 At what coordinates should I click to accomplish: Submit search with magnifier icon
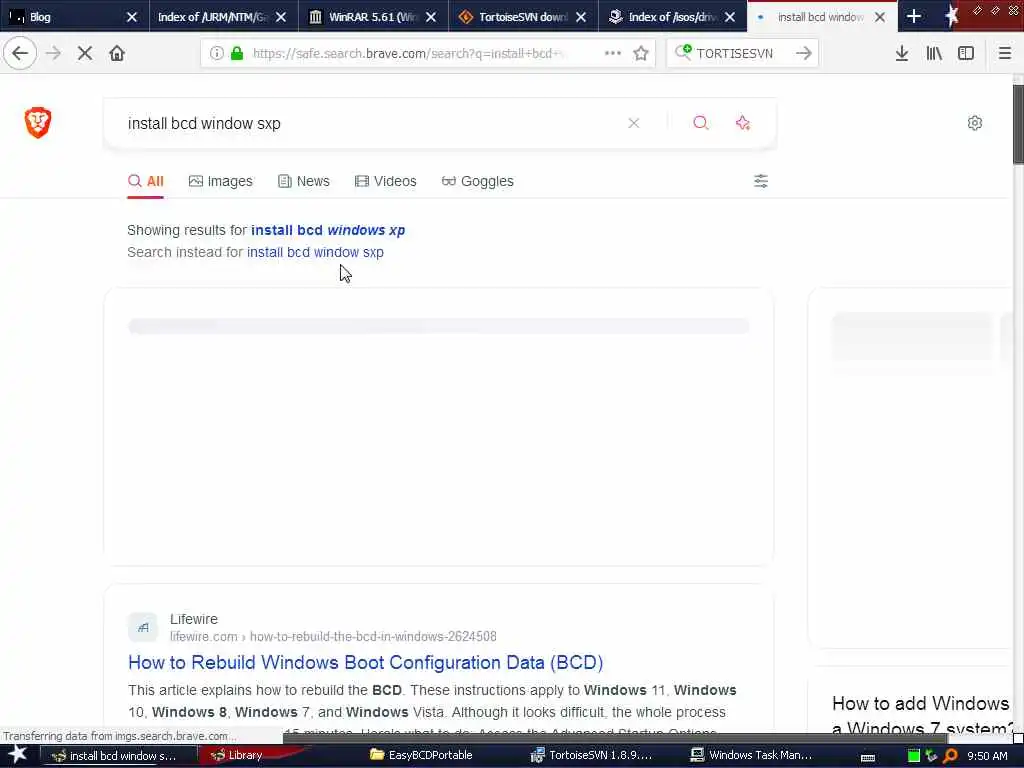tap(701, 123)
